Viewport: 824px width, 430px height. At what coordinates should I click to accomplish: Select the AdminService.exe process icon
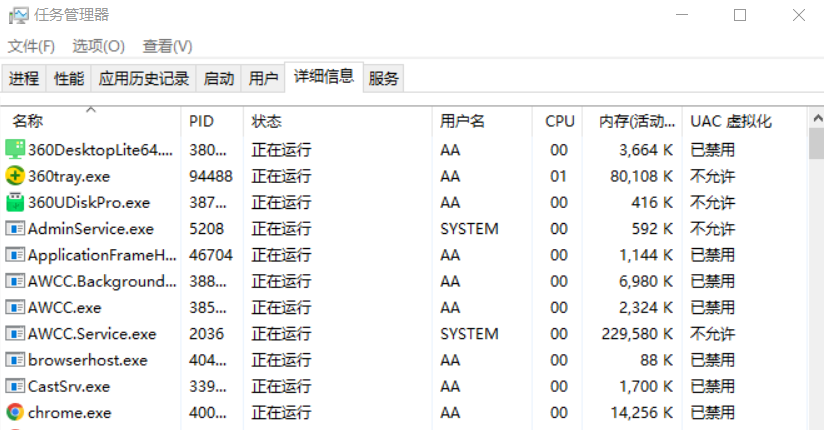(15, 229)
